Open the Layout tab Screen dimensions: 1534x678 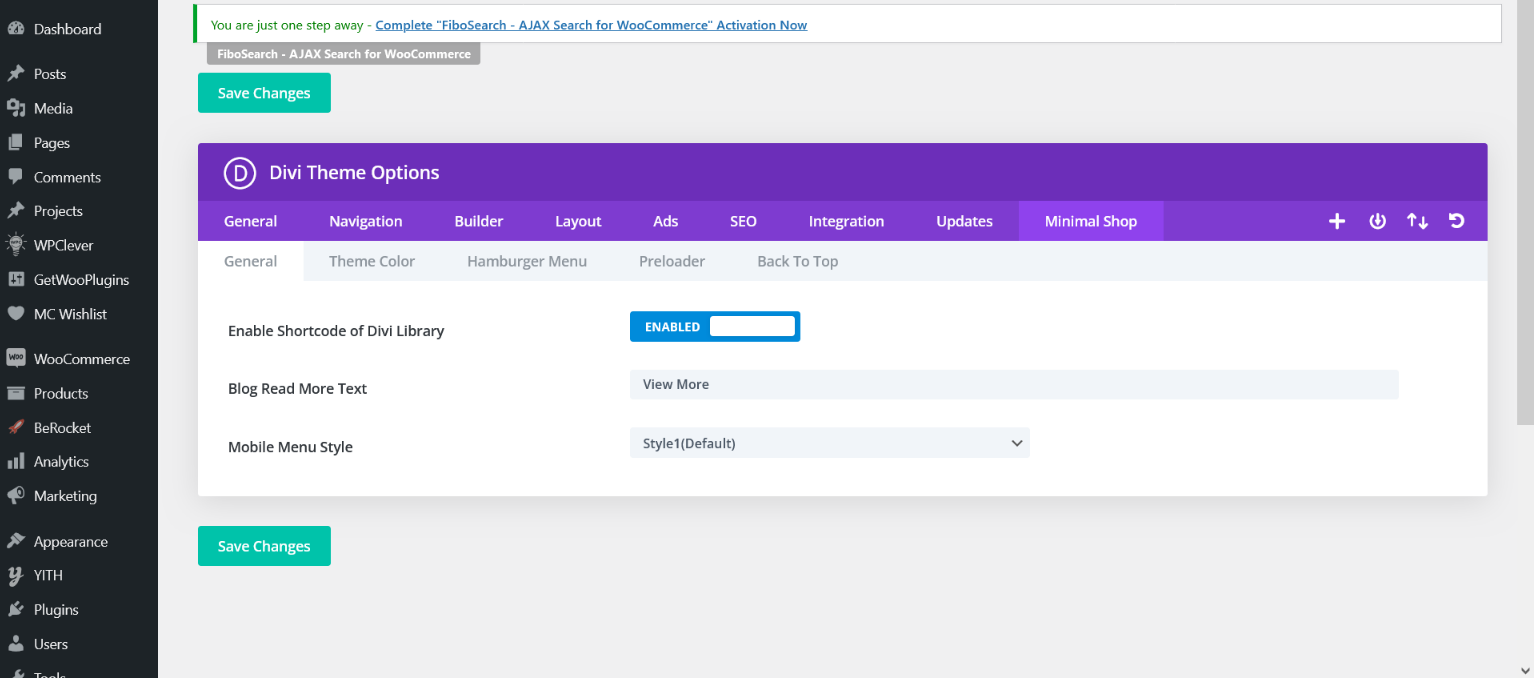578,221
